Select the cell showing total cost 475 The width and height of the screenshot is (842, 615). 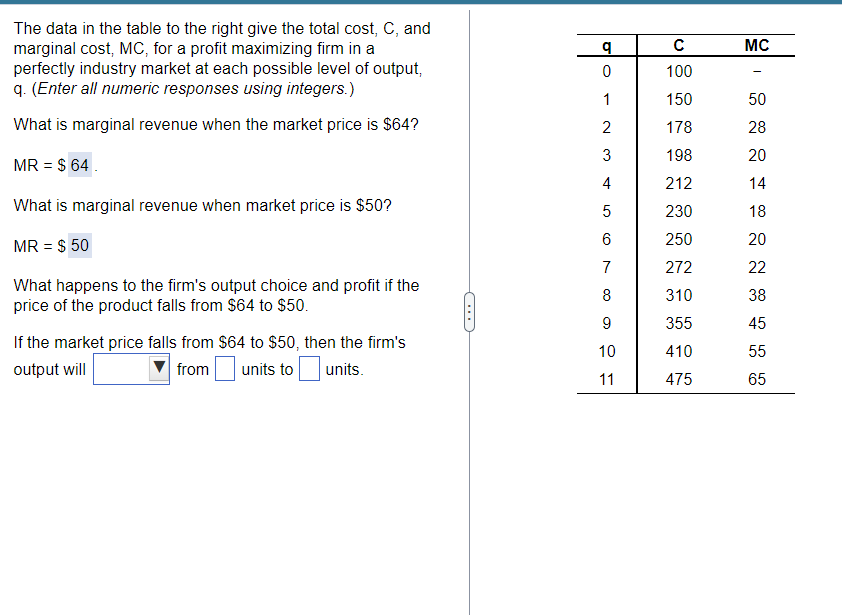point(678,379)
